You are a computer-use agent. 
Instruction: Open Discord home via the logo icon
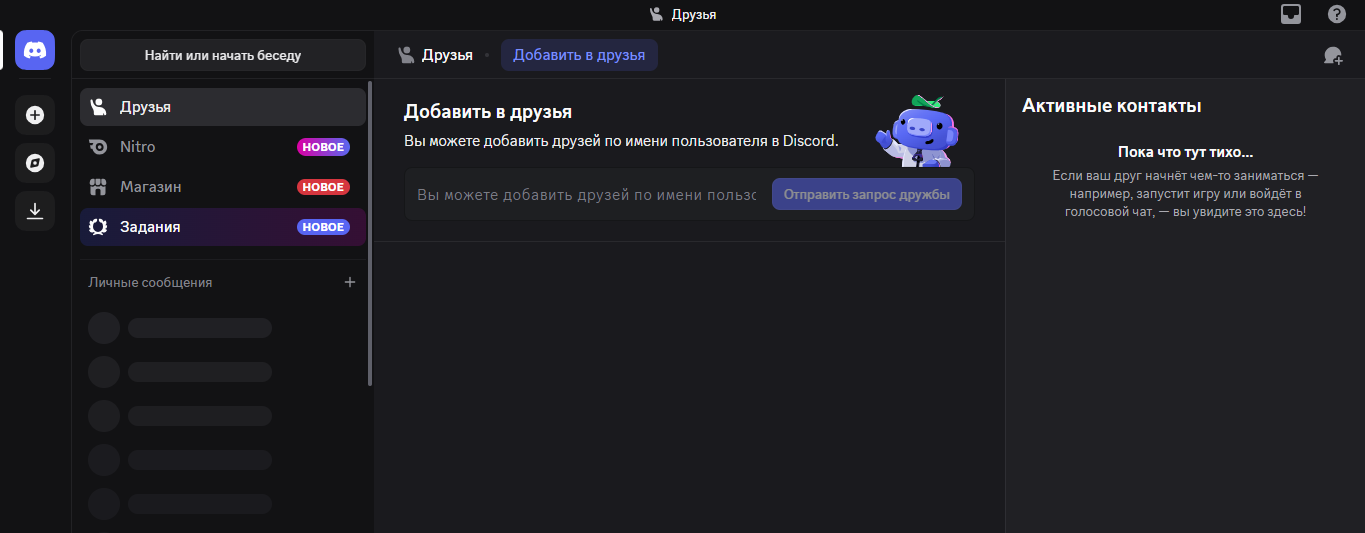point(35,50)
